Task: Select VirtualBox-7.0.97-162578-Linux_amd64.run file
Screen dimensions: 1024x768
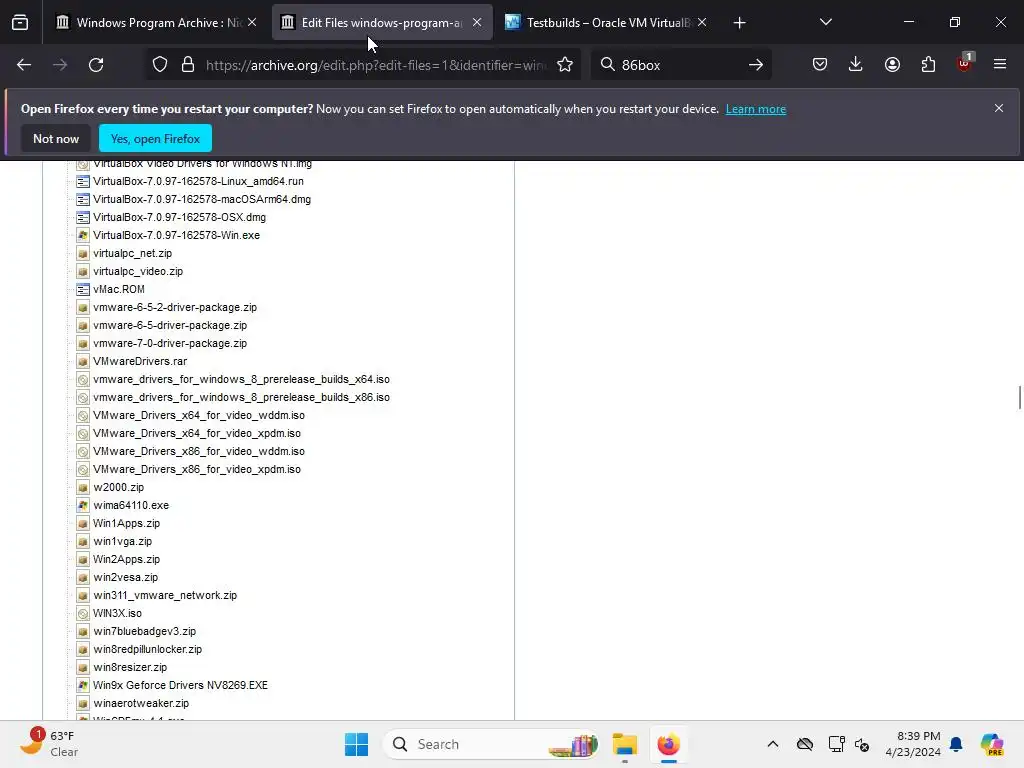Action: point(199,181)
